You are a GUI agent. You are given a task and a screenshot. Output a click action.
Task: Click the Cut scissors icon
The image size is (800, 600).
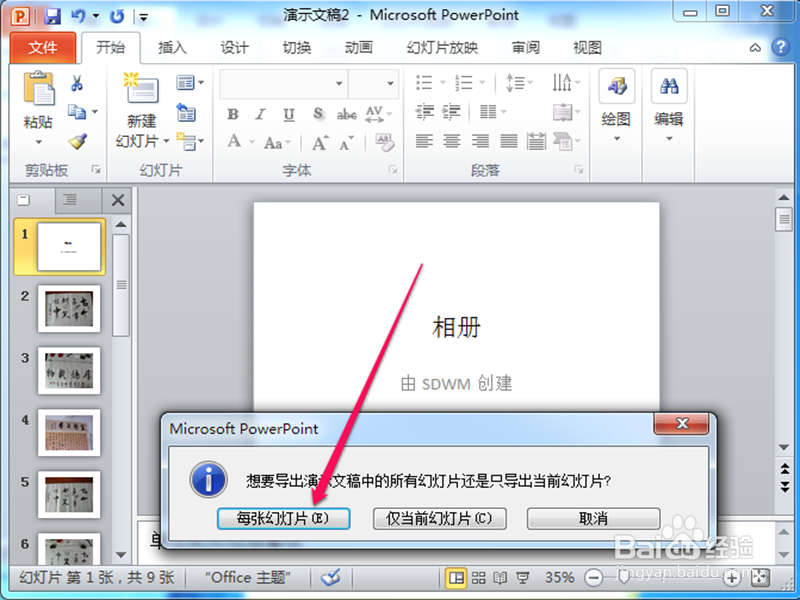[77, 83]
